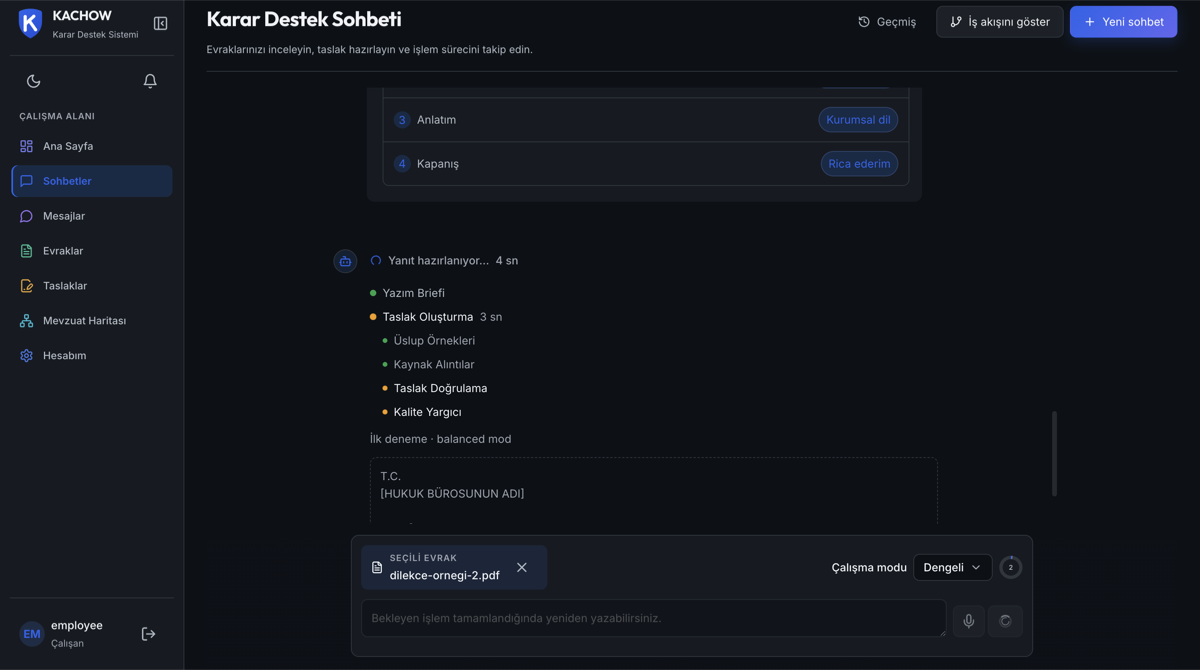Remove selected file dilekce-ornegi-2.pdf
The width and height of the screenshot is (1200, 670).
click(522, 568)
